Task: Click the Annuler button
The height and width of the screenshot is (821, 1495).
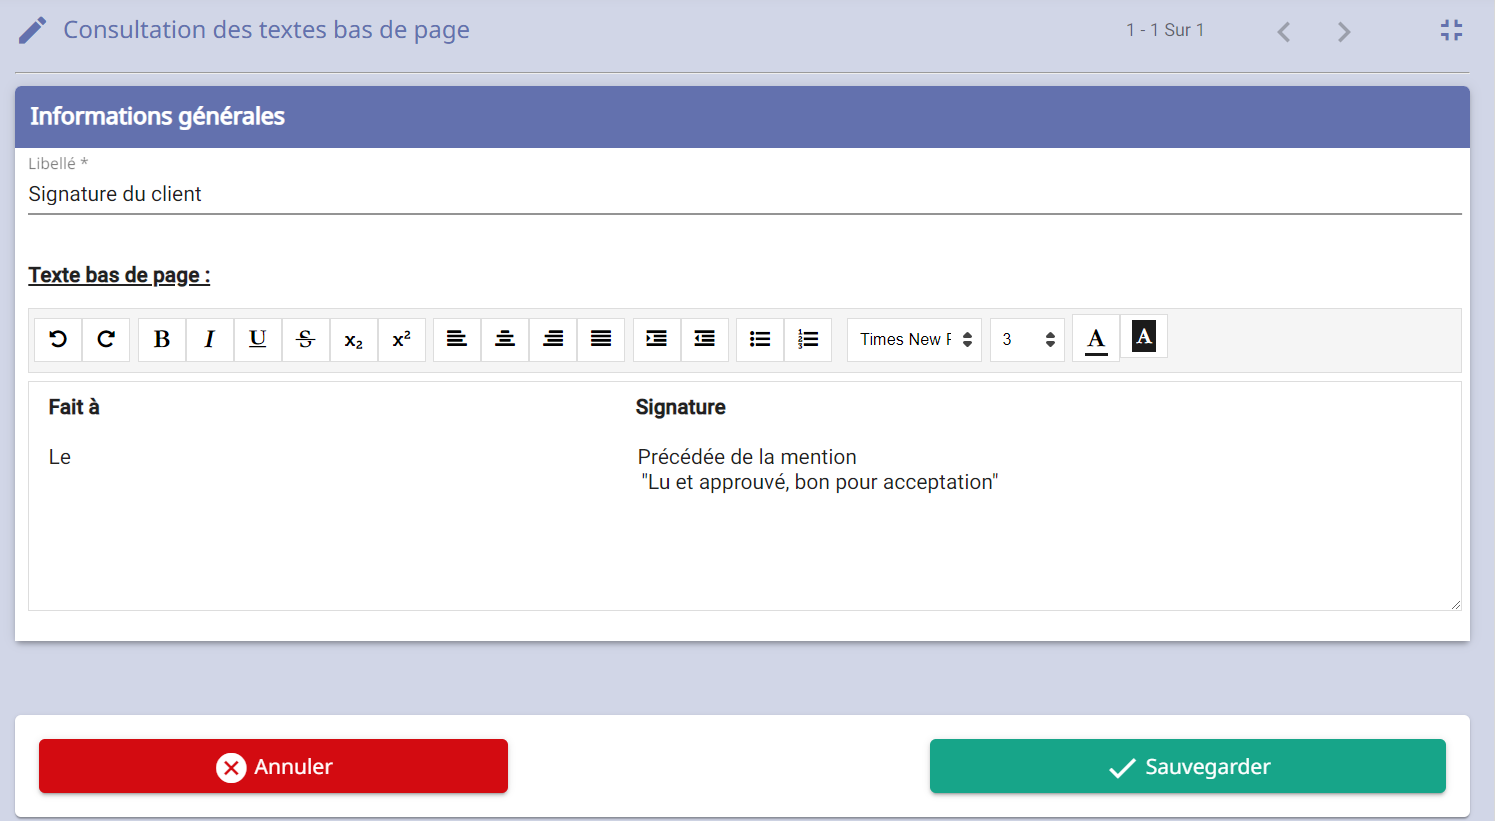Action: point(273,766)
